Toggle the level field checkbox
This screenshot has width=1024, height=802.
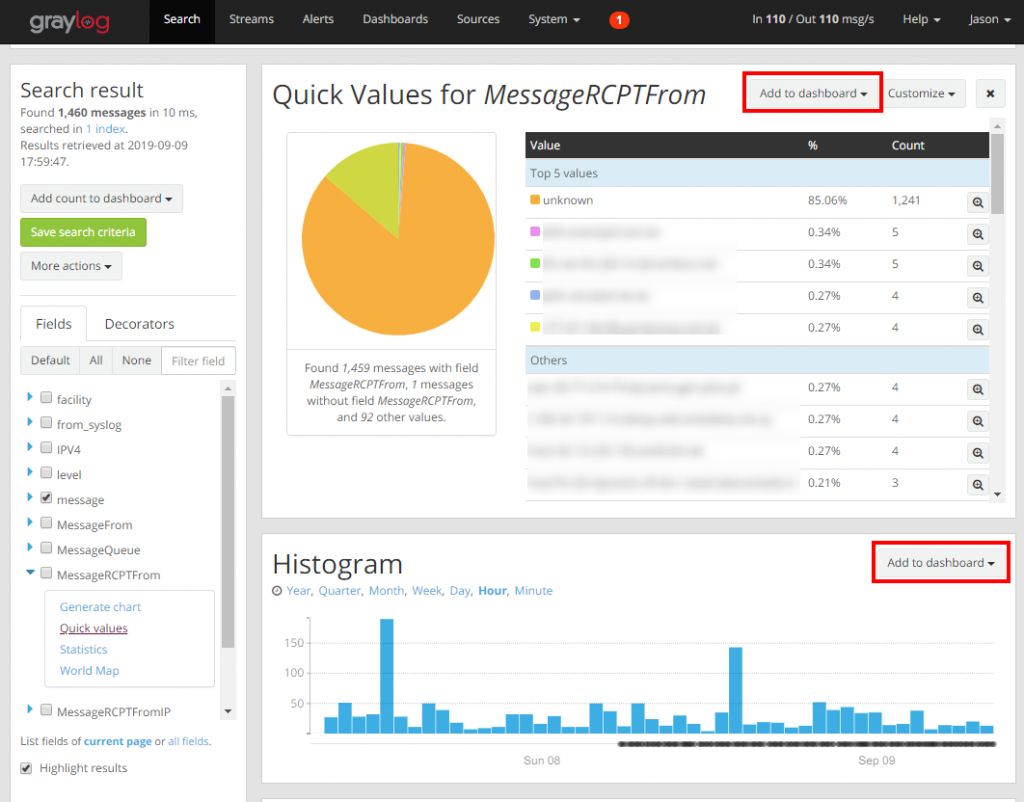[46, 472]
